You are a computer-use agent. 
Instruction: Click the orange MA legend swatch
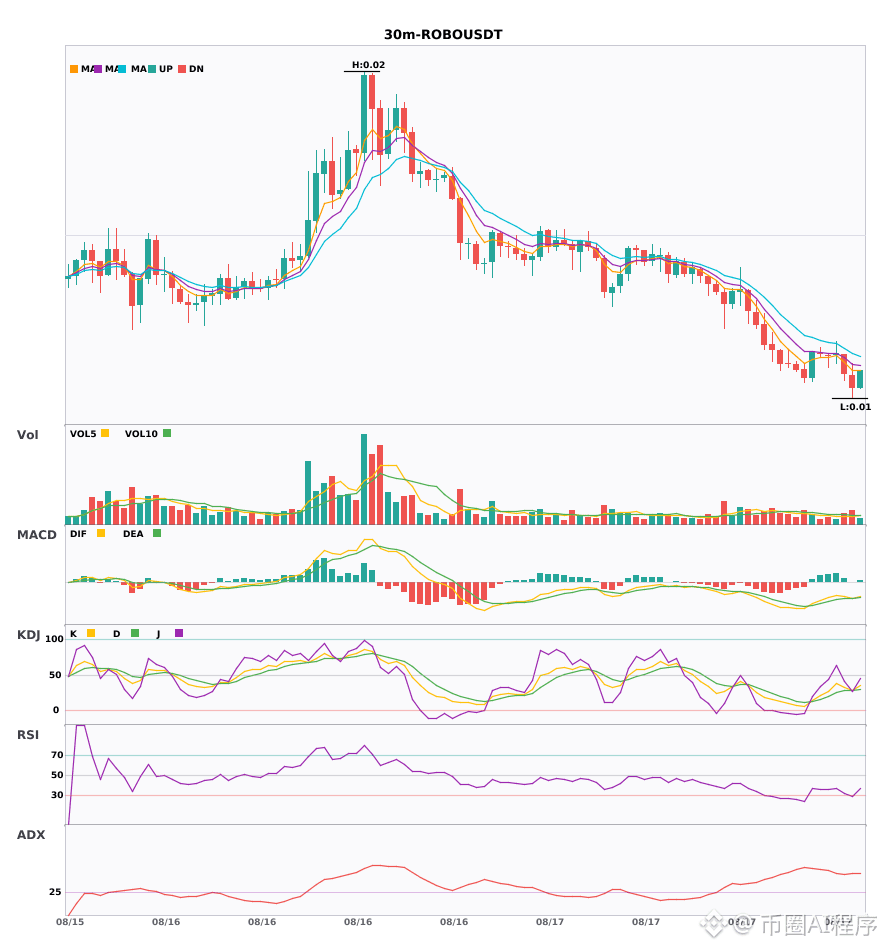74,69
